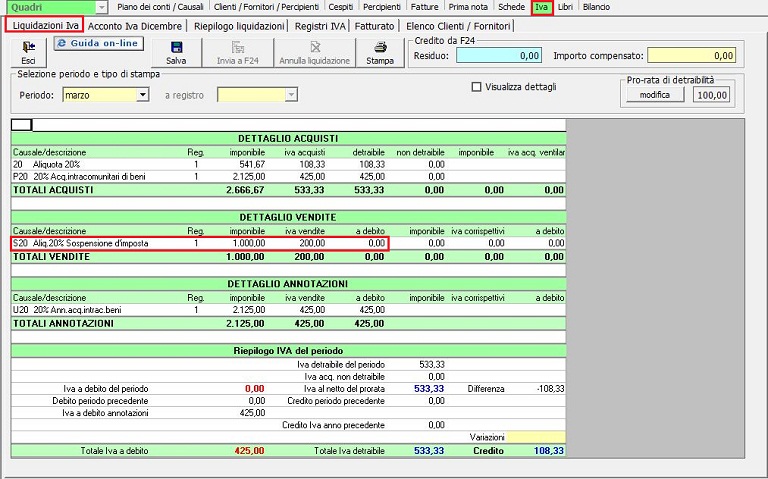Image resolution: width=768 pixels, height=479 pixels.
Task: Select the 20 Aliquota 20% purchases row
Action: tap(288, 165)
